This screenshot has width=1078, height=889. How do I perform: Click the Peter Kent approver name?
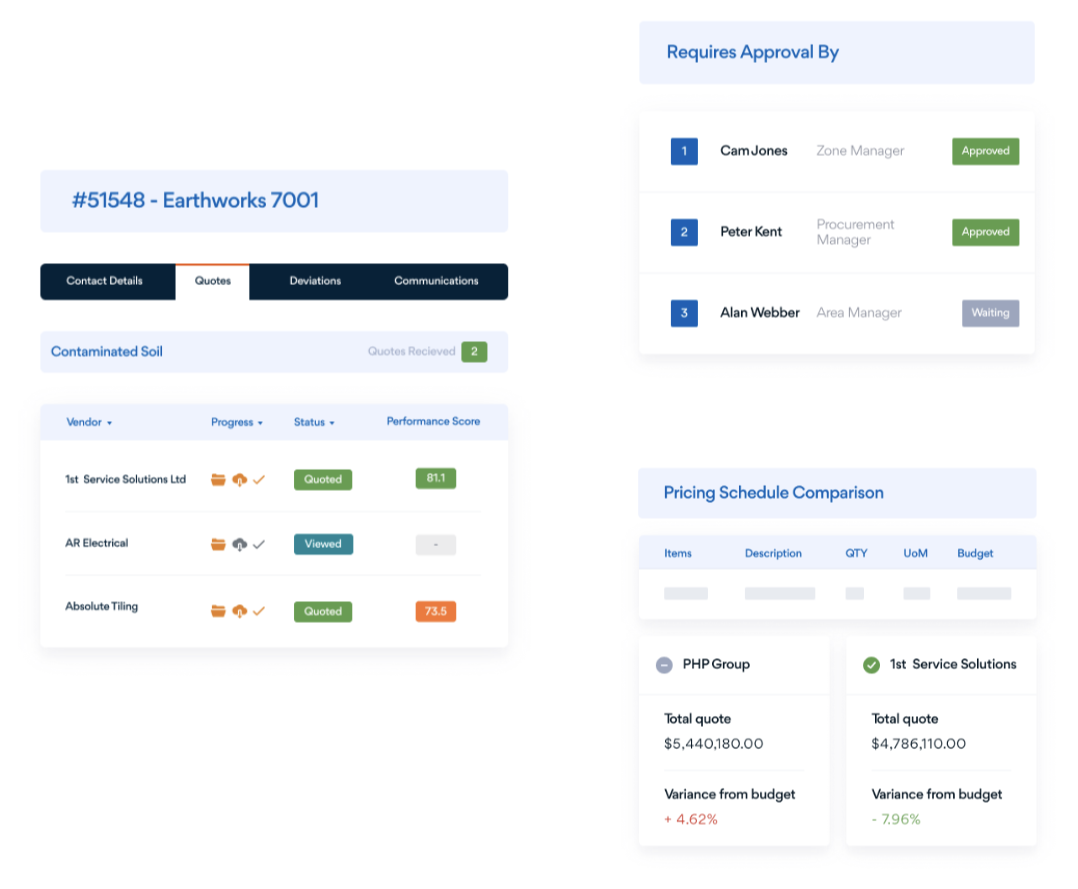tap(751, 232)
